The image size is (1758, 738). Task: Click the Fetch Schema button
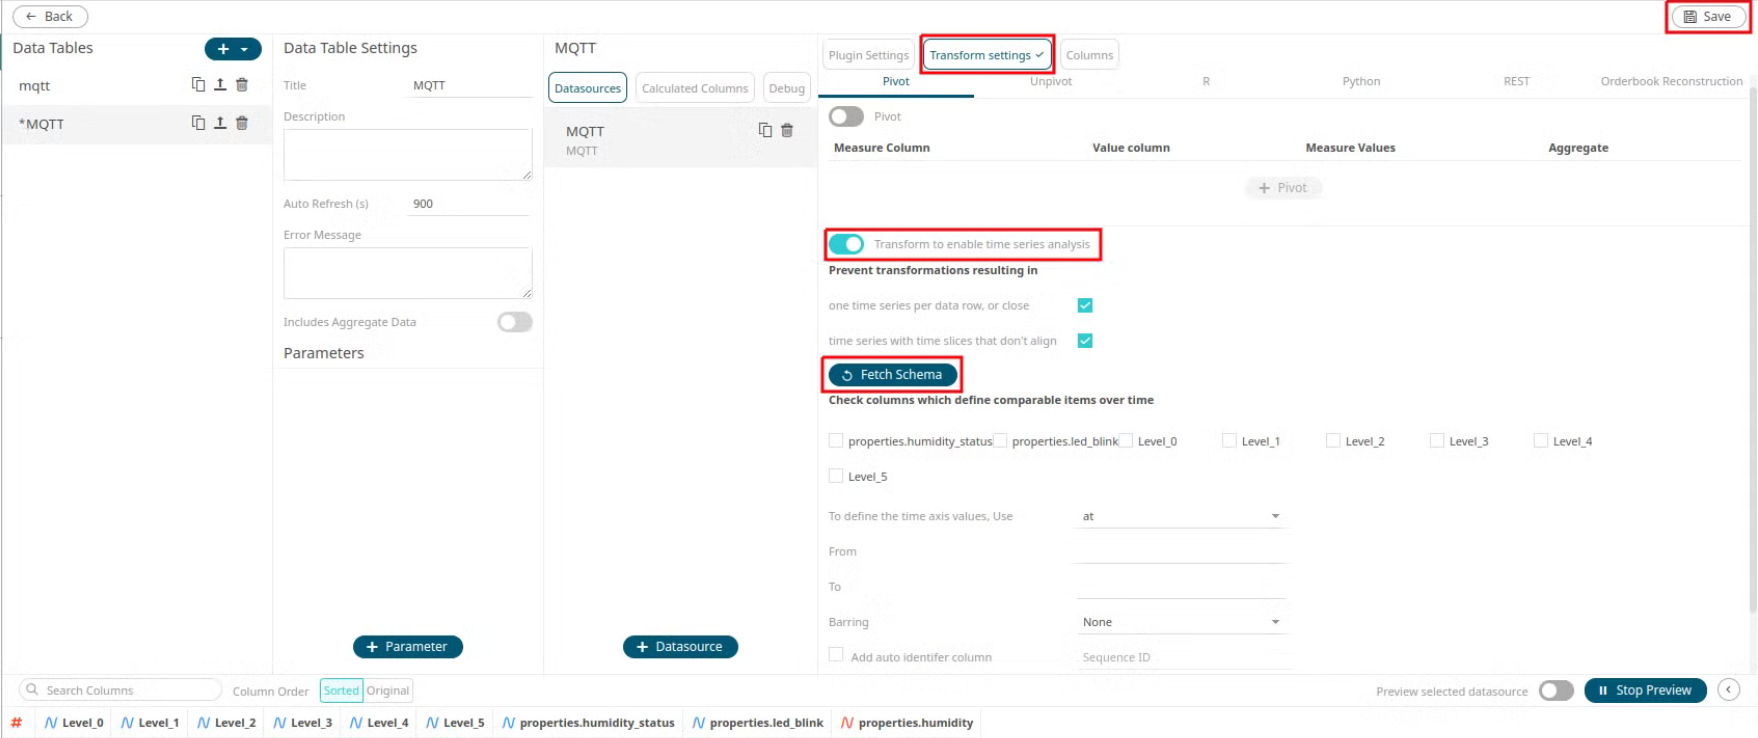(x=892, y=375)
